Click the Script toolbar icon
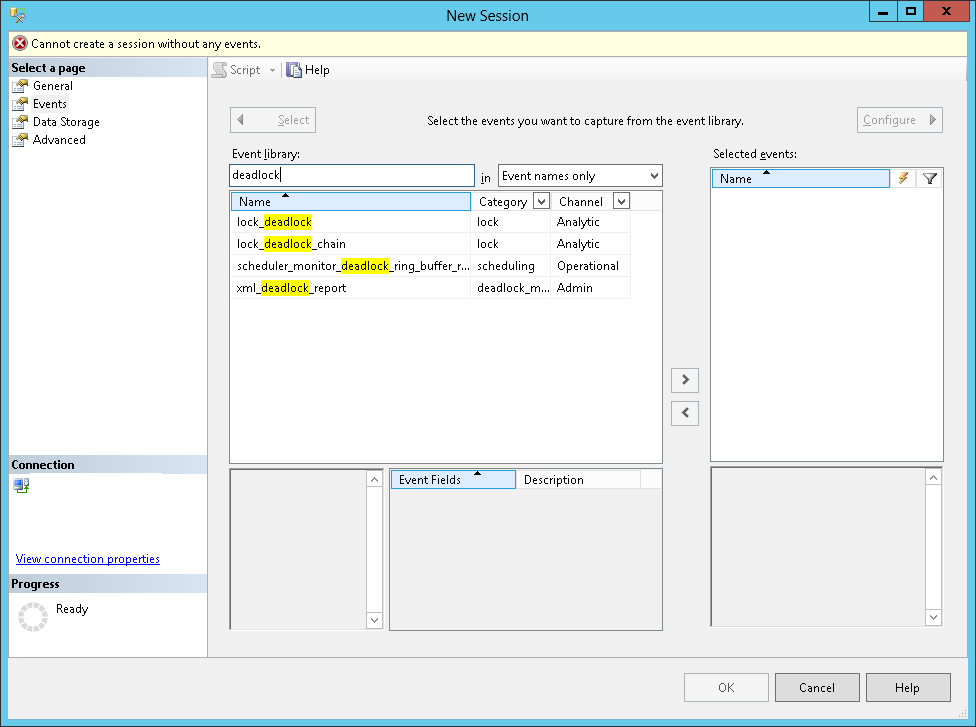Image resolution: width=976 pixels, height=727 pixels. 219,70
